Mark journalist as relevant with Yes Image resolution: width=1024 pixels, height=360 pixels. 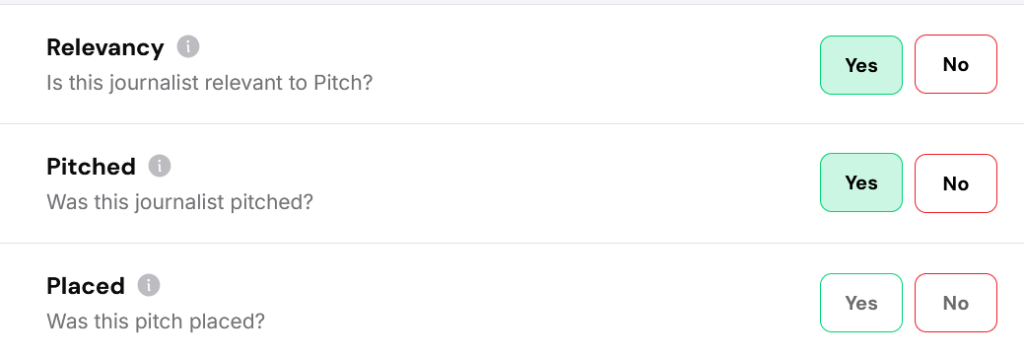[x=861, y=65]
